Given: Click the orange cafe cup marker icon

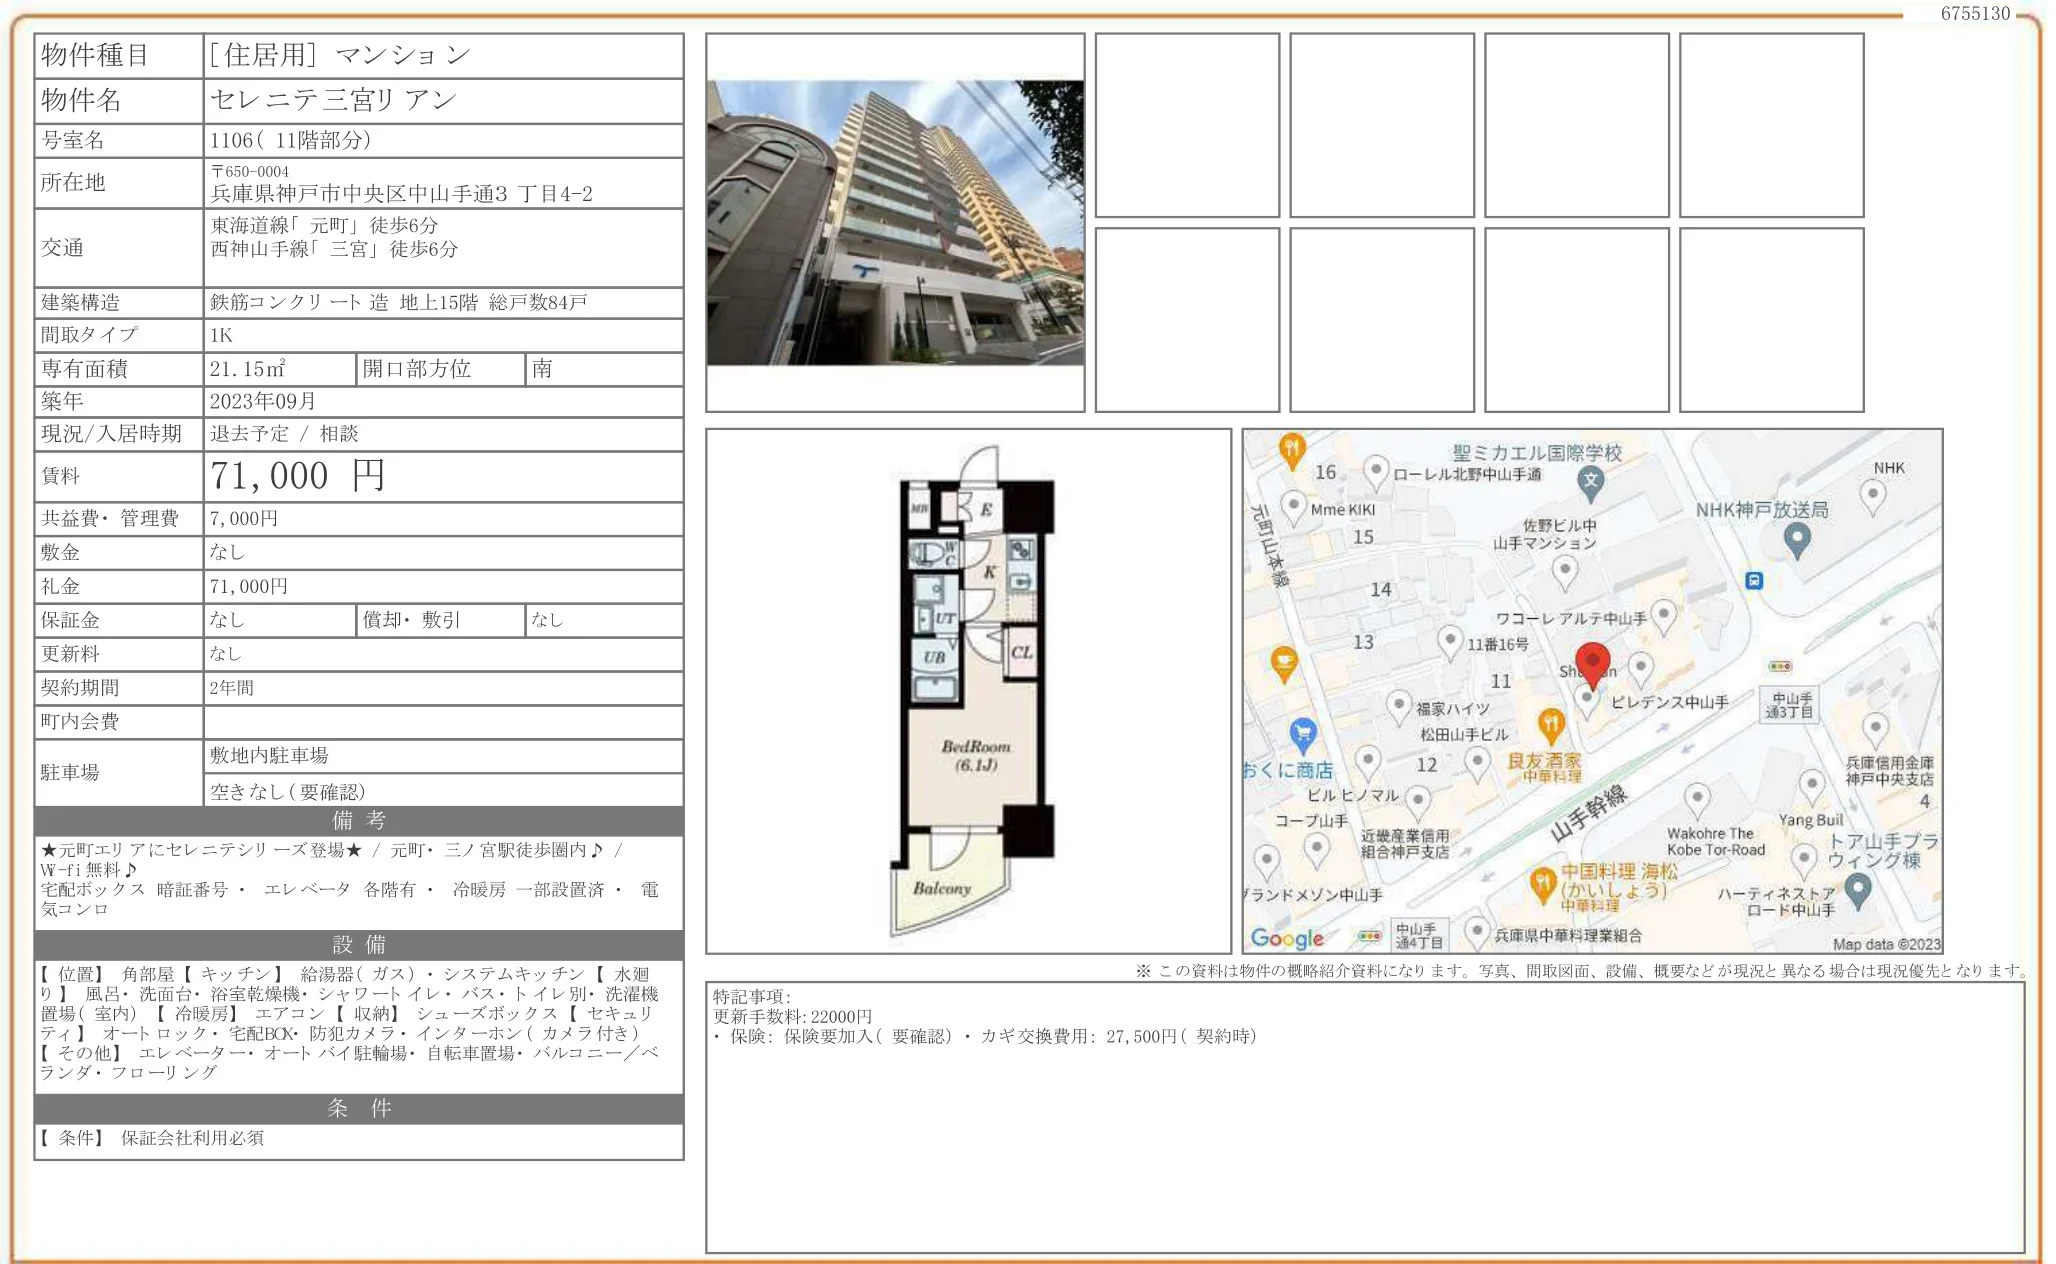Looking at the screenshot, I should click(x=1284, y=662).
